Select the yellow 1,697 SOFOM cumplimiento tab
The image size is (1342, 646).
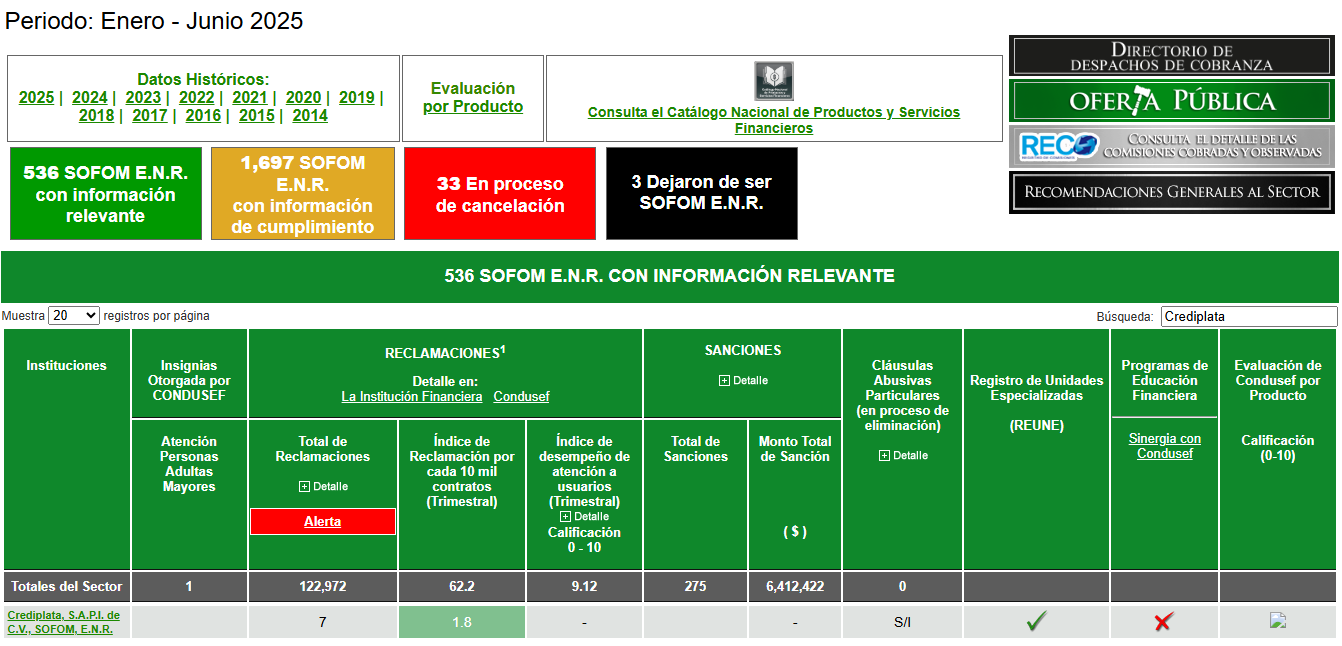coord(302,194)
